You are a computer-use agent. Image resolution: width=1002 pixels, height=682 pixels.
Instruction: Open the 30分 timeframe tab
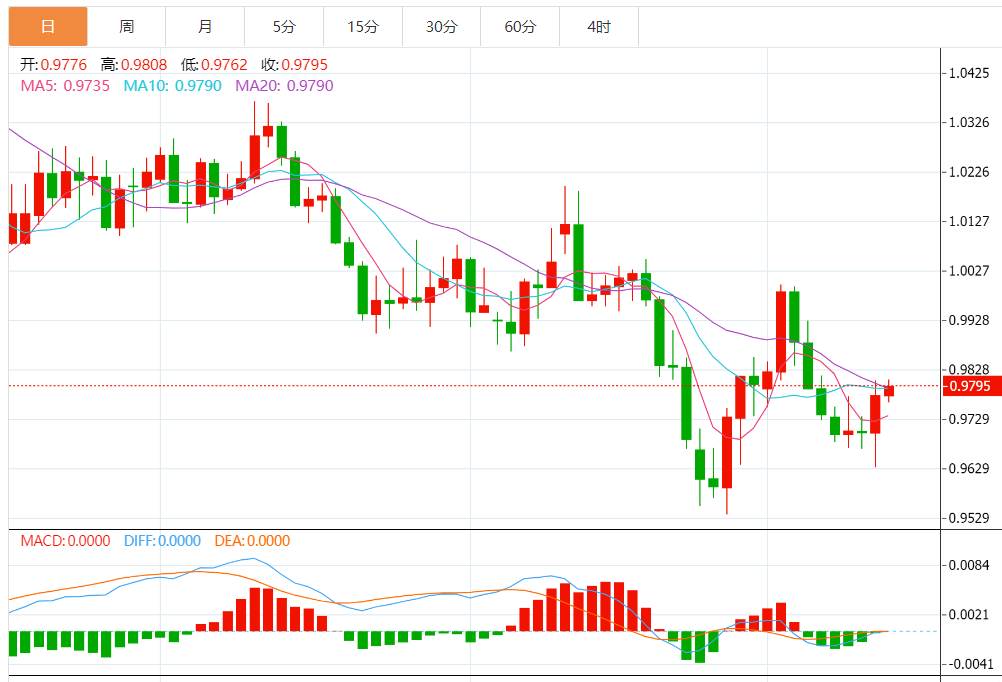442,27
